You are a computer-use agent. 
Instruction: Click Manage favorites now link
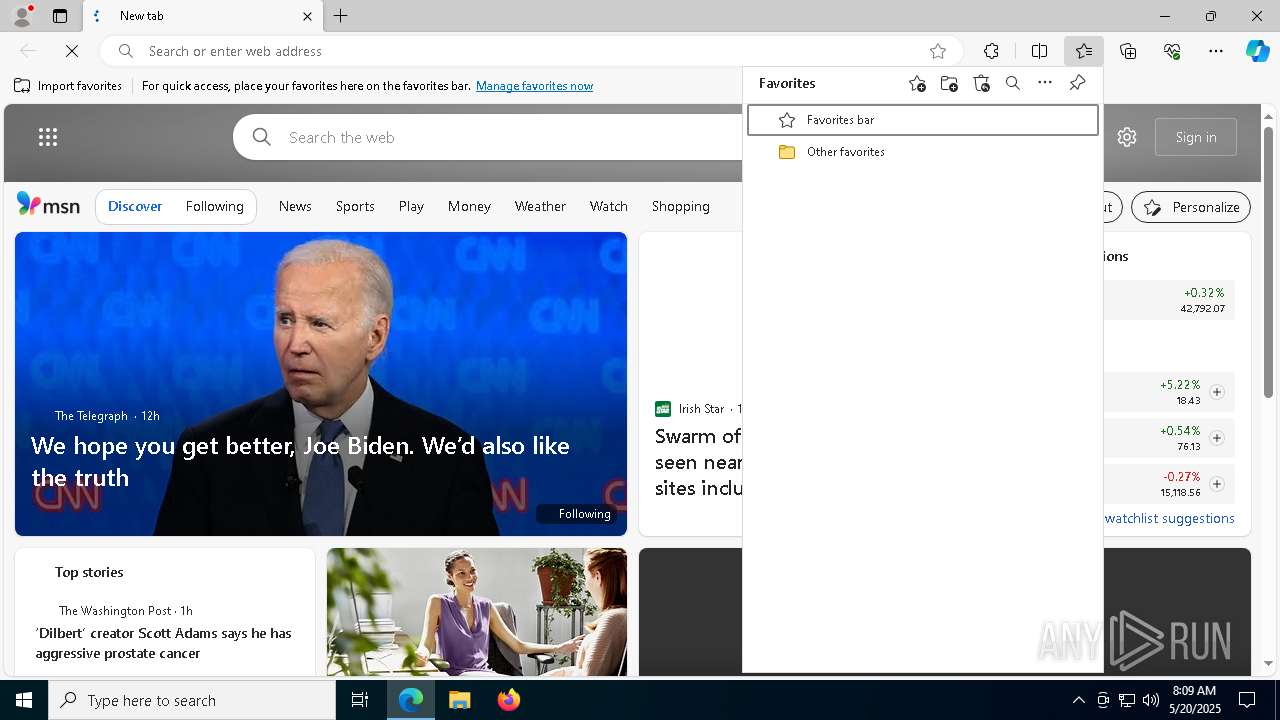click(x=534, y=86)
